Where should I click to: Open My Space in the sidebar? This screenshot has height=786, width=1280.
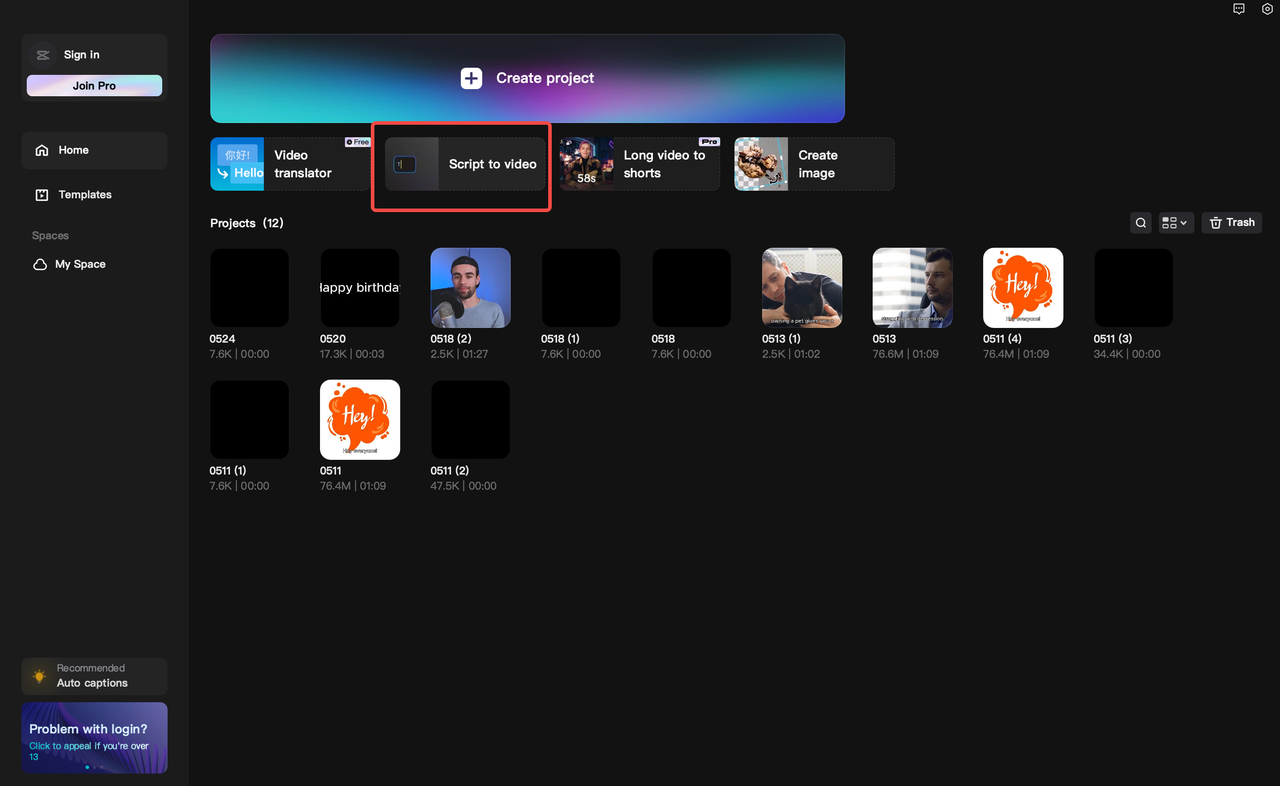(94, 264)
